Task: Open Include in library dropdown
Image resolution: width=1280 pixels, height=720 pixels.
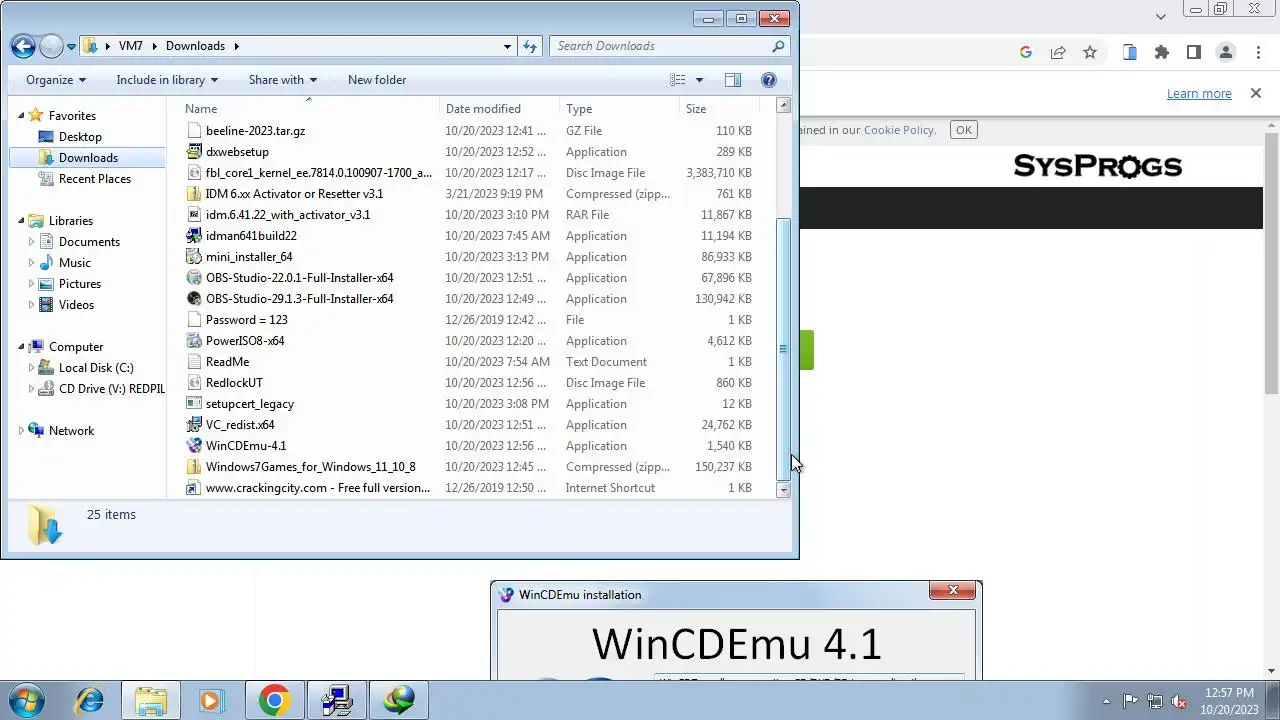Action: [167, 80]
